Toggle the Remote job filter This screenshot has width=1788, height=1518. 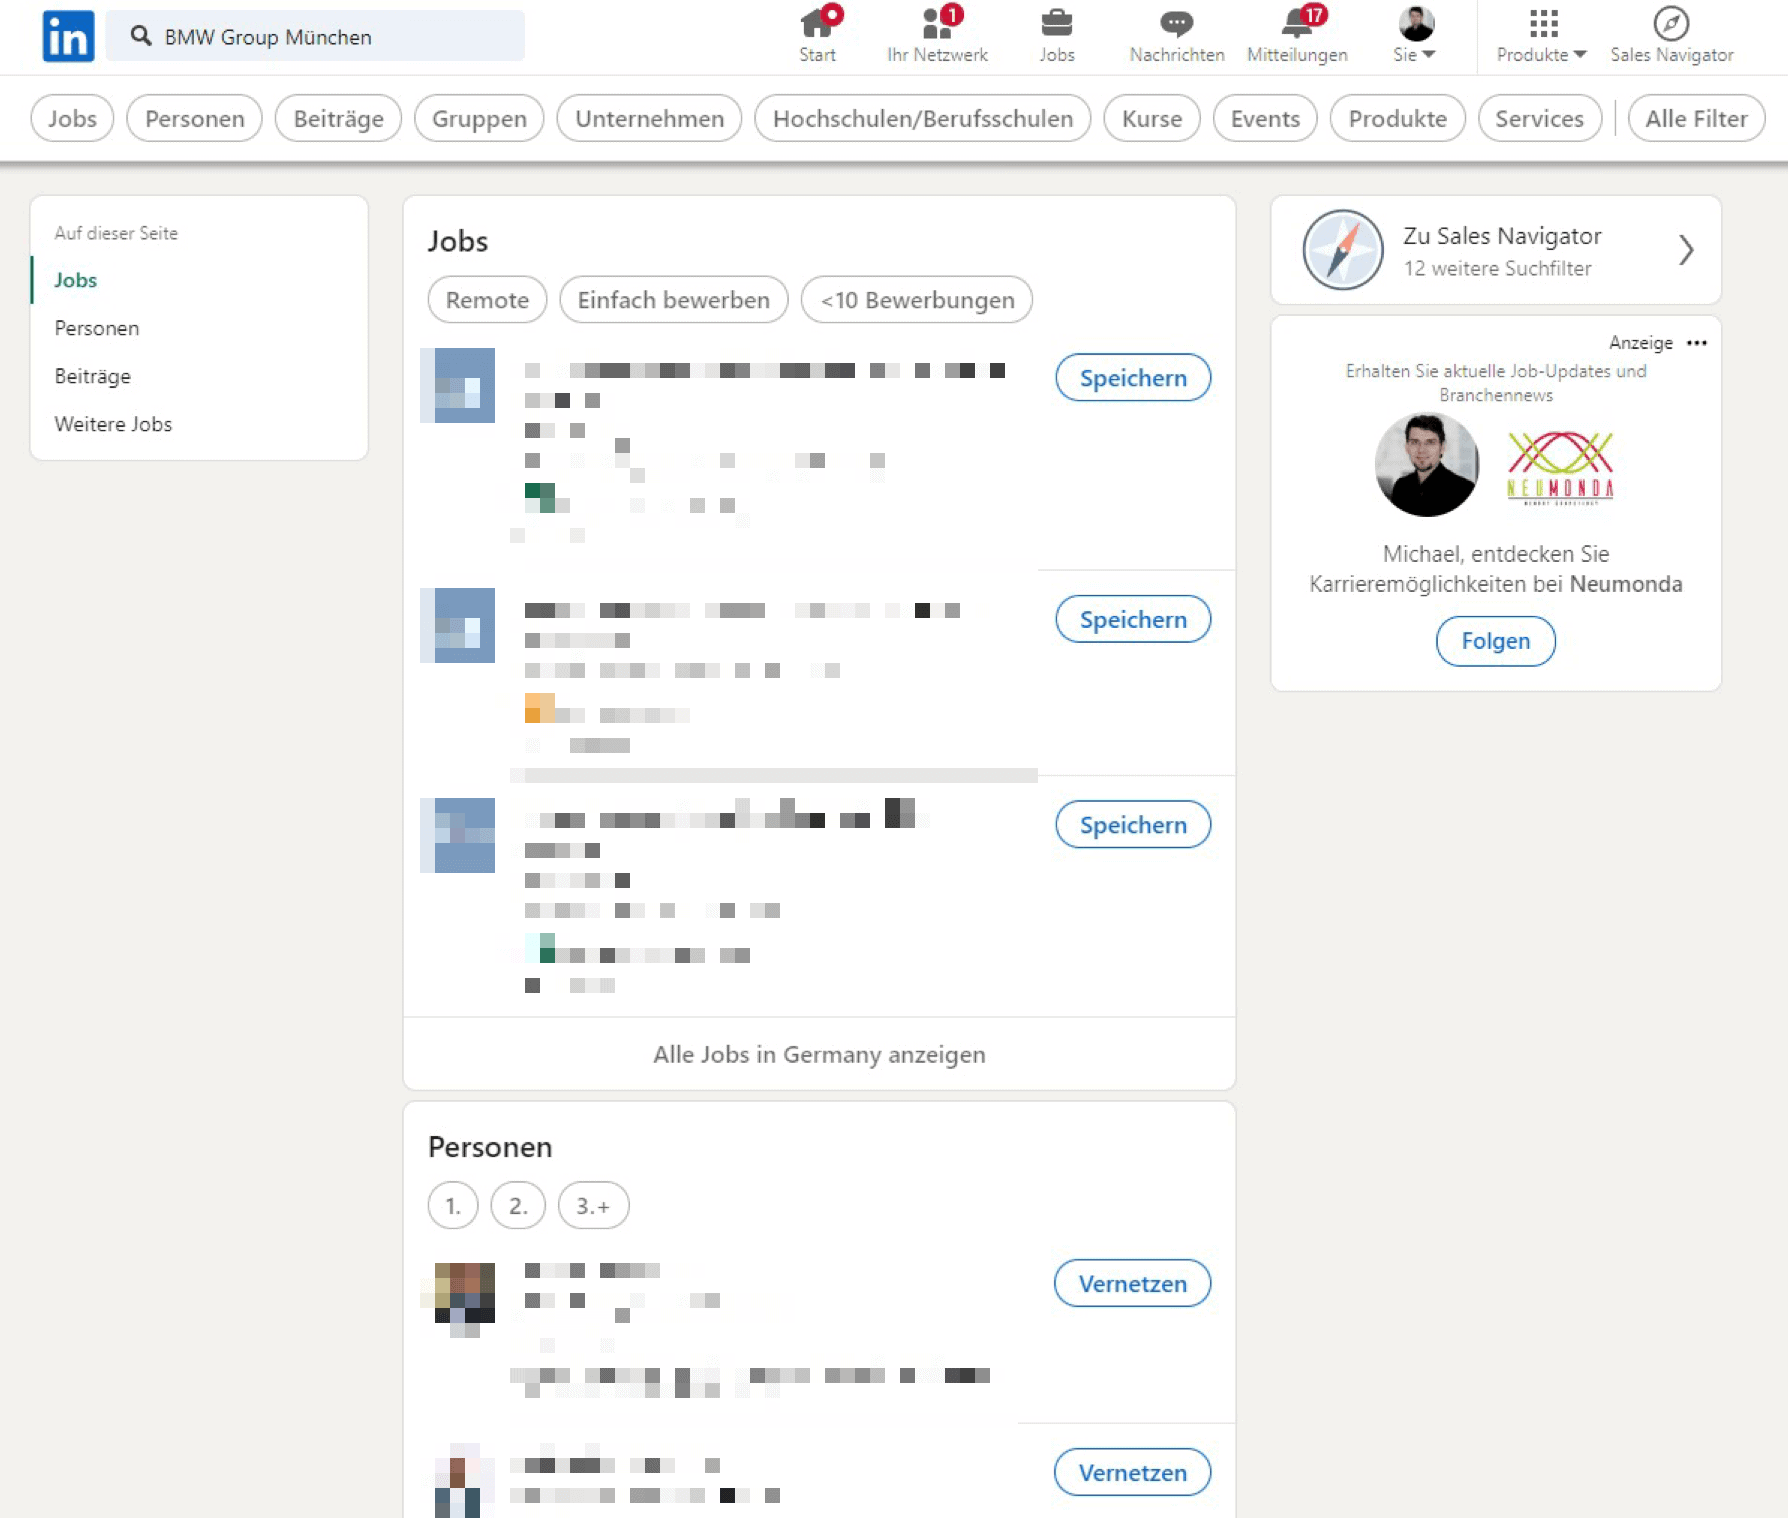coord(487,300)
